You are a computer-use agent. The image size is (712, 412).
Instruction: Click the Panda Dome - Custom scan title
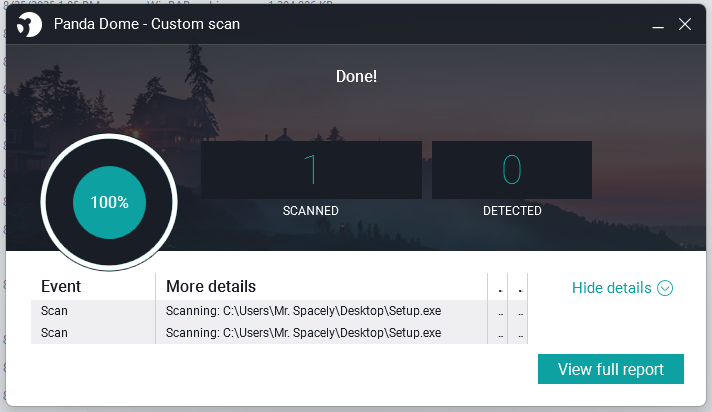(147, 24)
